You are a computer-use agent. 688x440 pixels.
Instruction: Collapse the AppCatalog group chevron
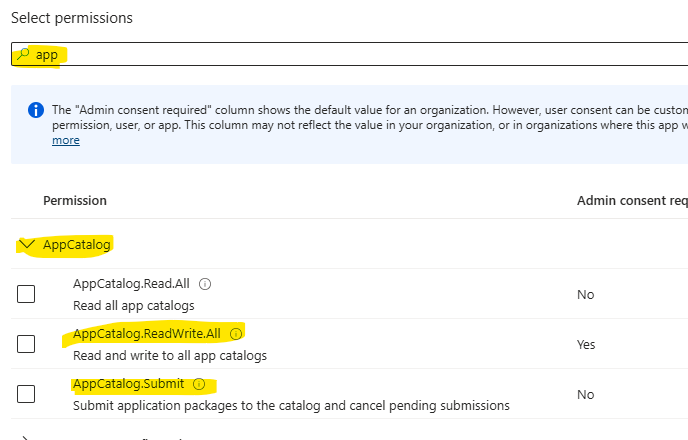coord(27,245)
